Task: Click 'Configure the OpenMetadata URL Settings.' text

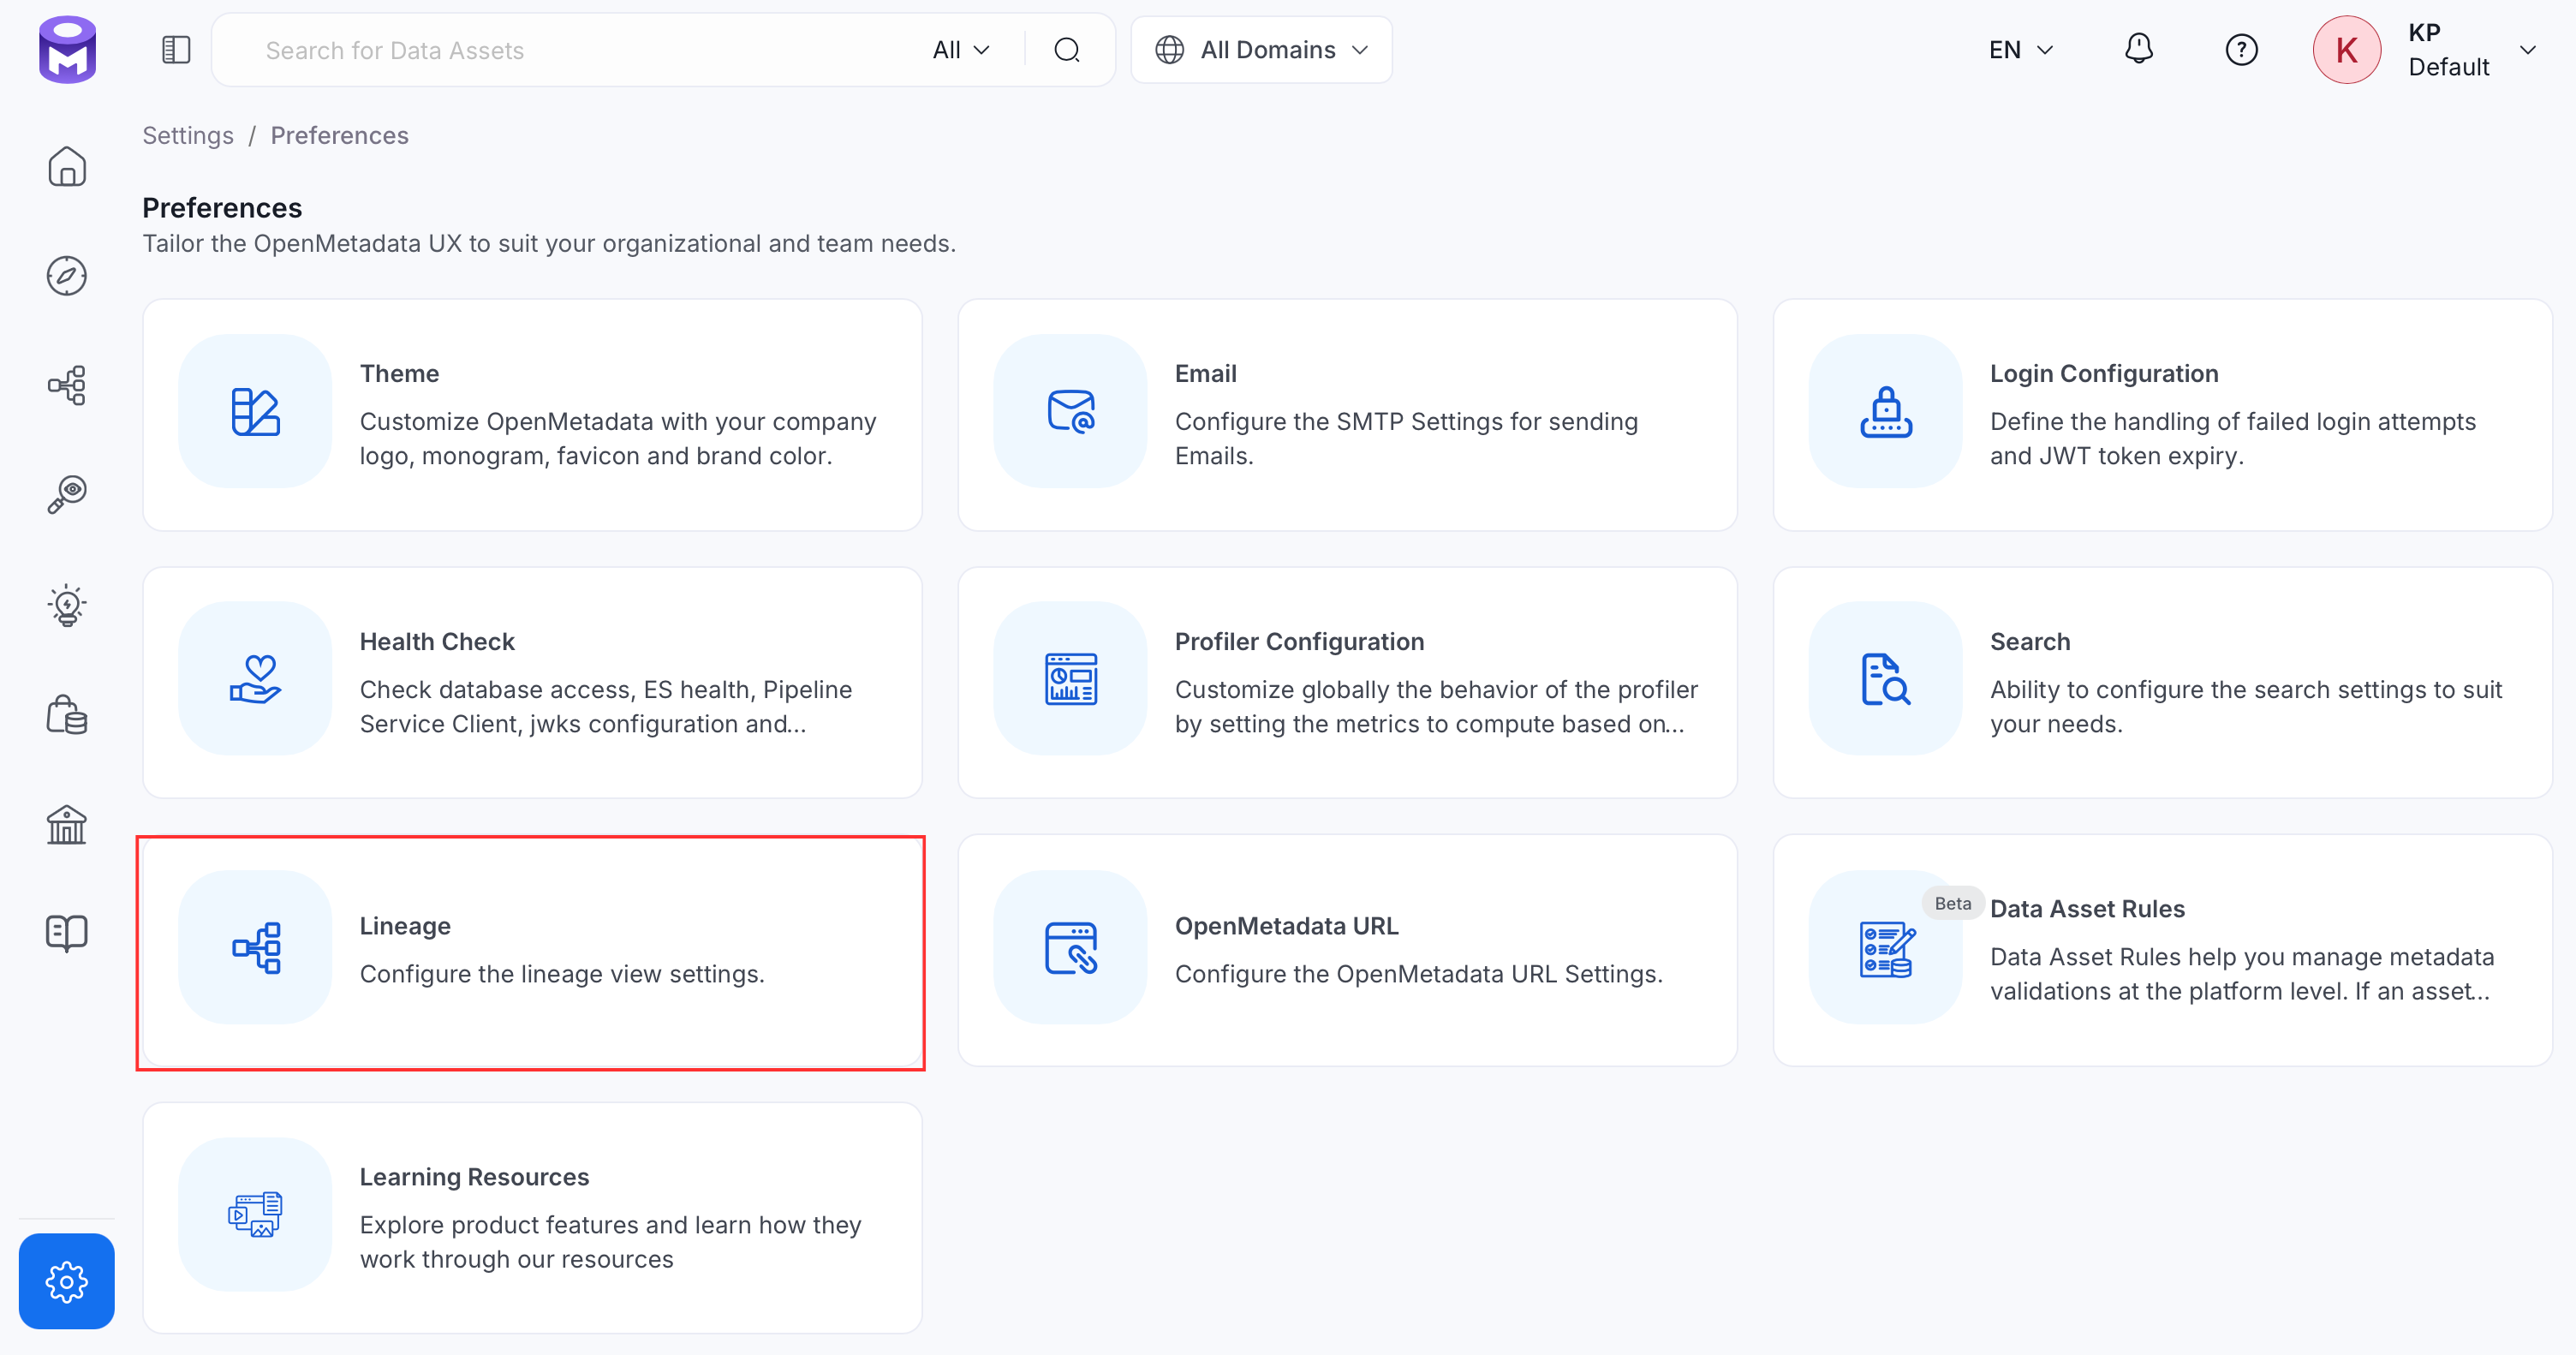Action: click(x=1418, y=974)
